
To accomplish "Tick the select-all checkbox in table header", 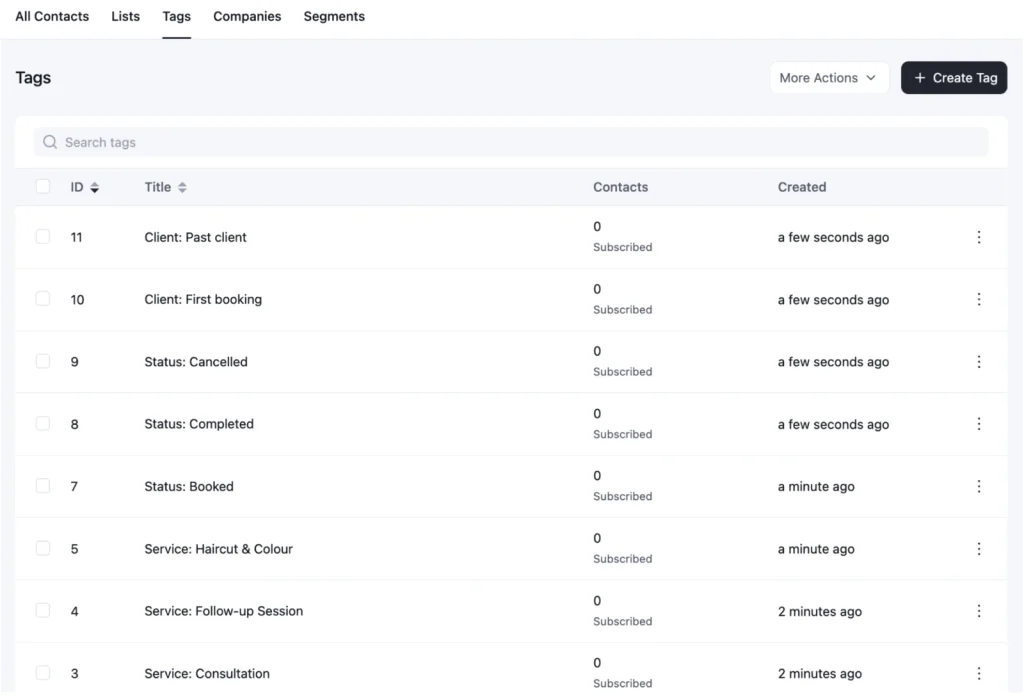I will point(43,187).
